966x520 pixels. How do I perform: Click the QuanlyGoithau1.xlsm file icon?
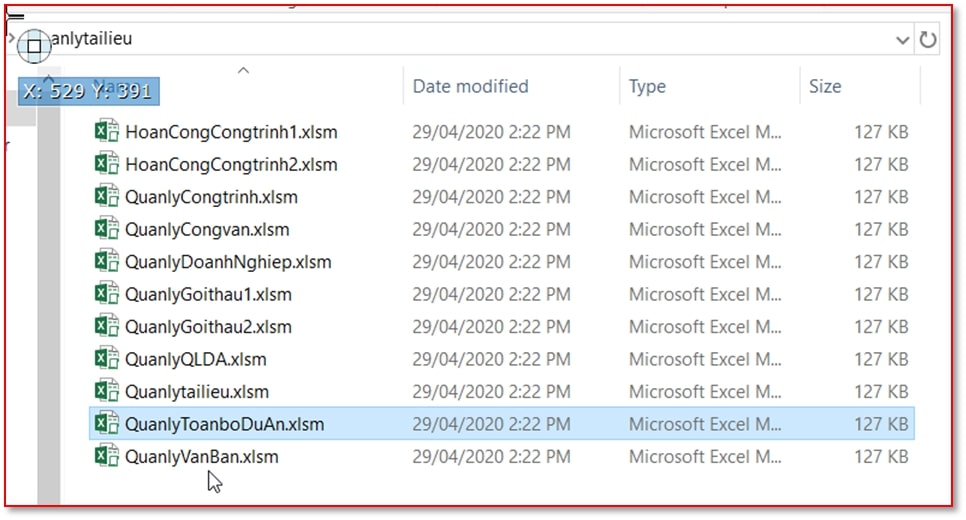pos(106,294)
